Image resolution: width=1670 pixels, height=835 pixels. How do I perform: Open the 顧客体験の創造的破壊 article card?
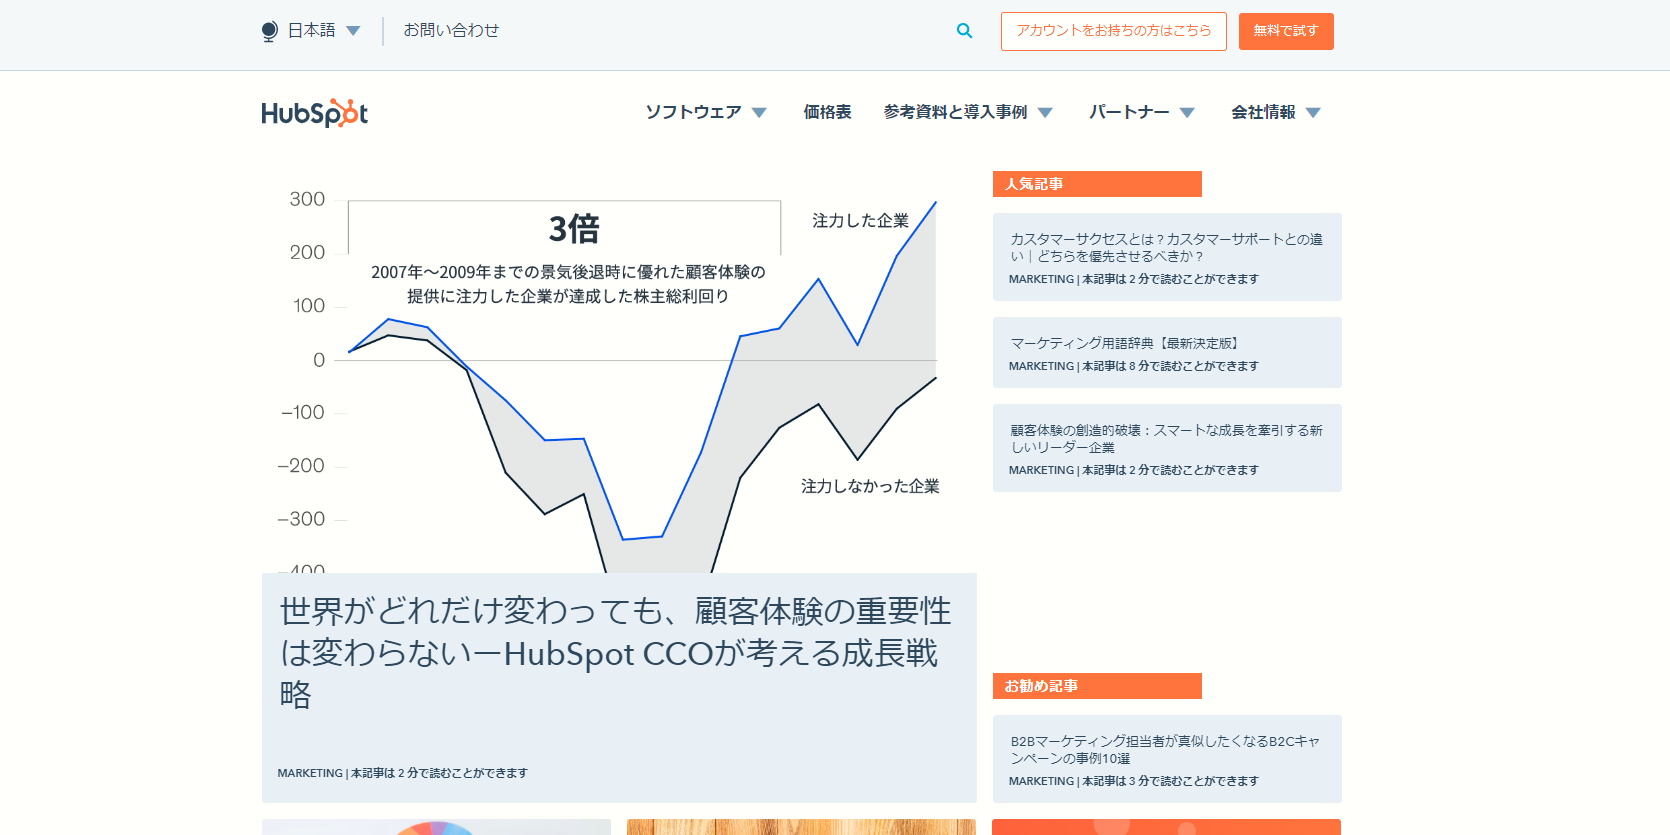click(1167, 448)
